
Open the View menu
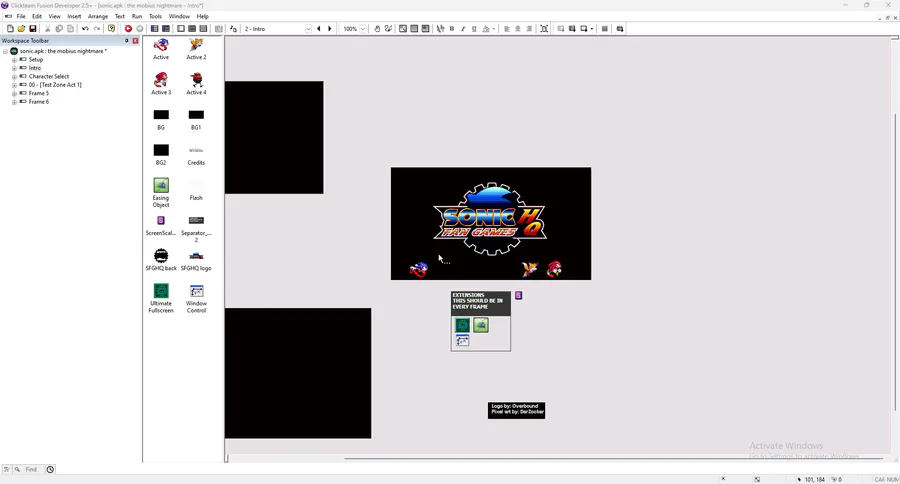click(55, 17)
